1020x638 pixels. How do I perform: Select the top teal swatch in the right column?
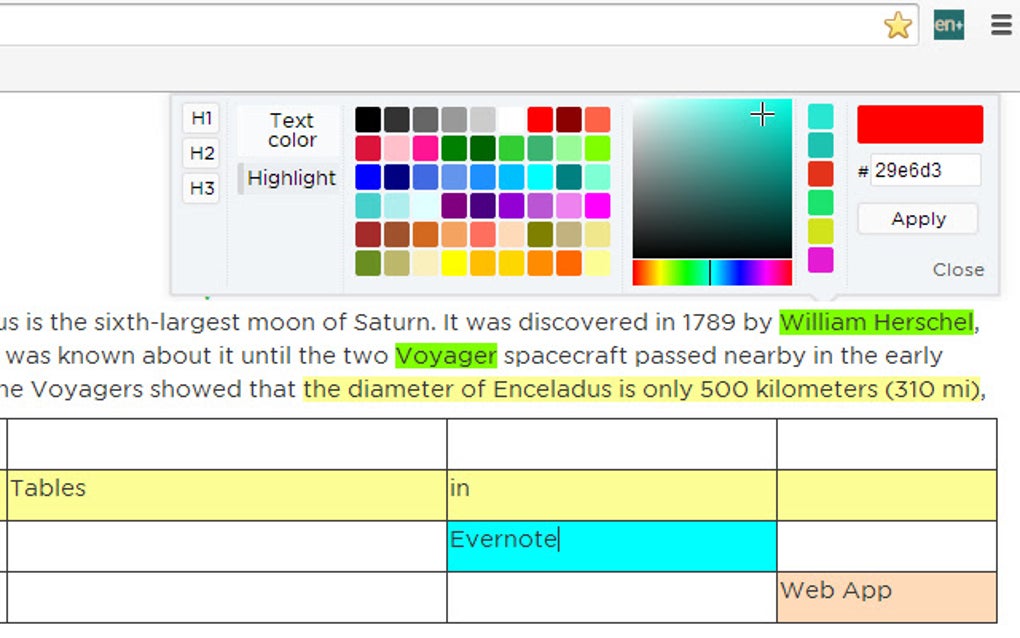coord(820,115)
